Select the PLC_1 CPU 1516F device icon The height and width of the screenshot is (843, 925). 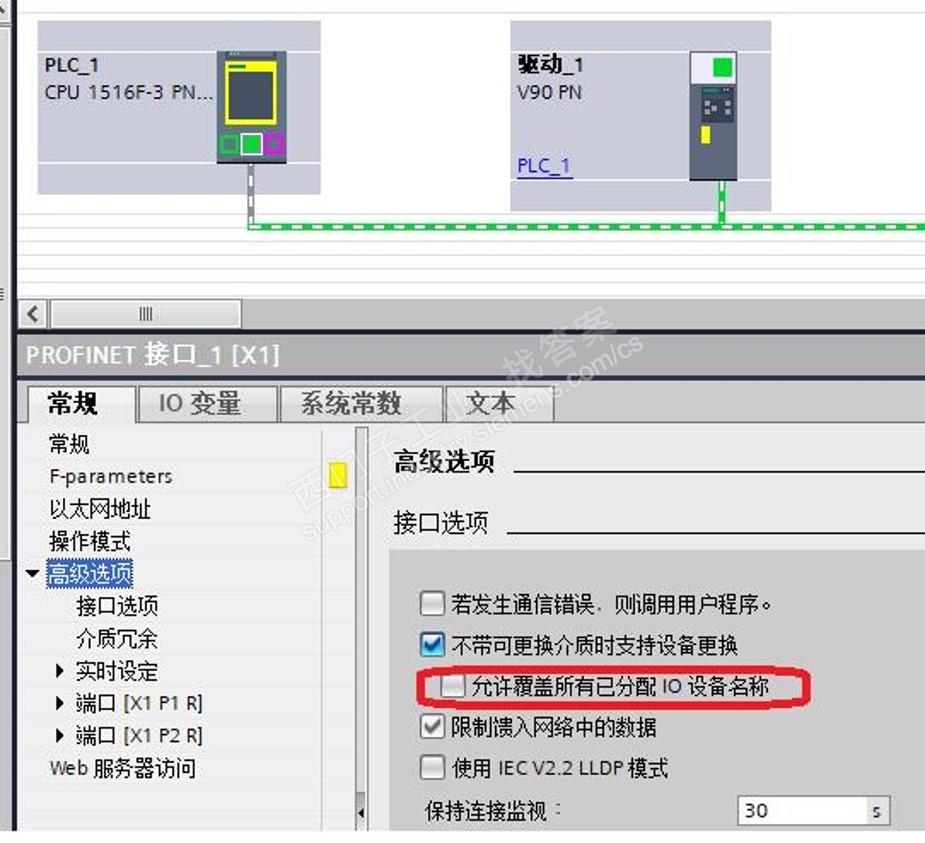point(251,107)
